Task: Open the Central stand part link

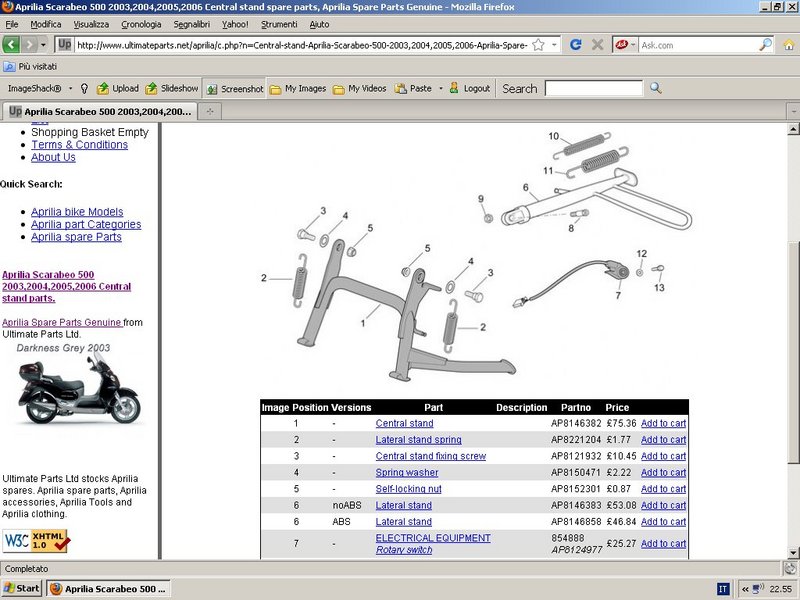Action: 405,423
